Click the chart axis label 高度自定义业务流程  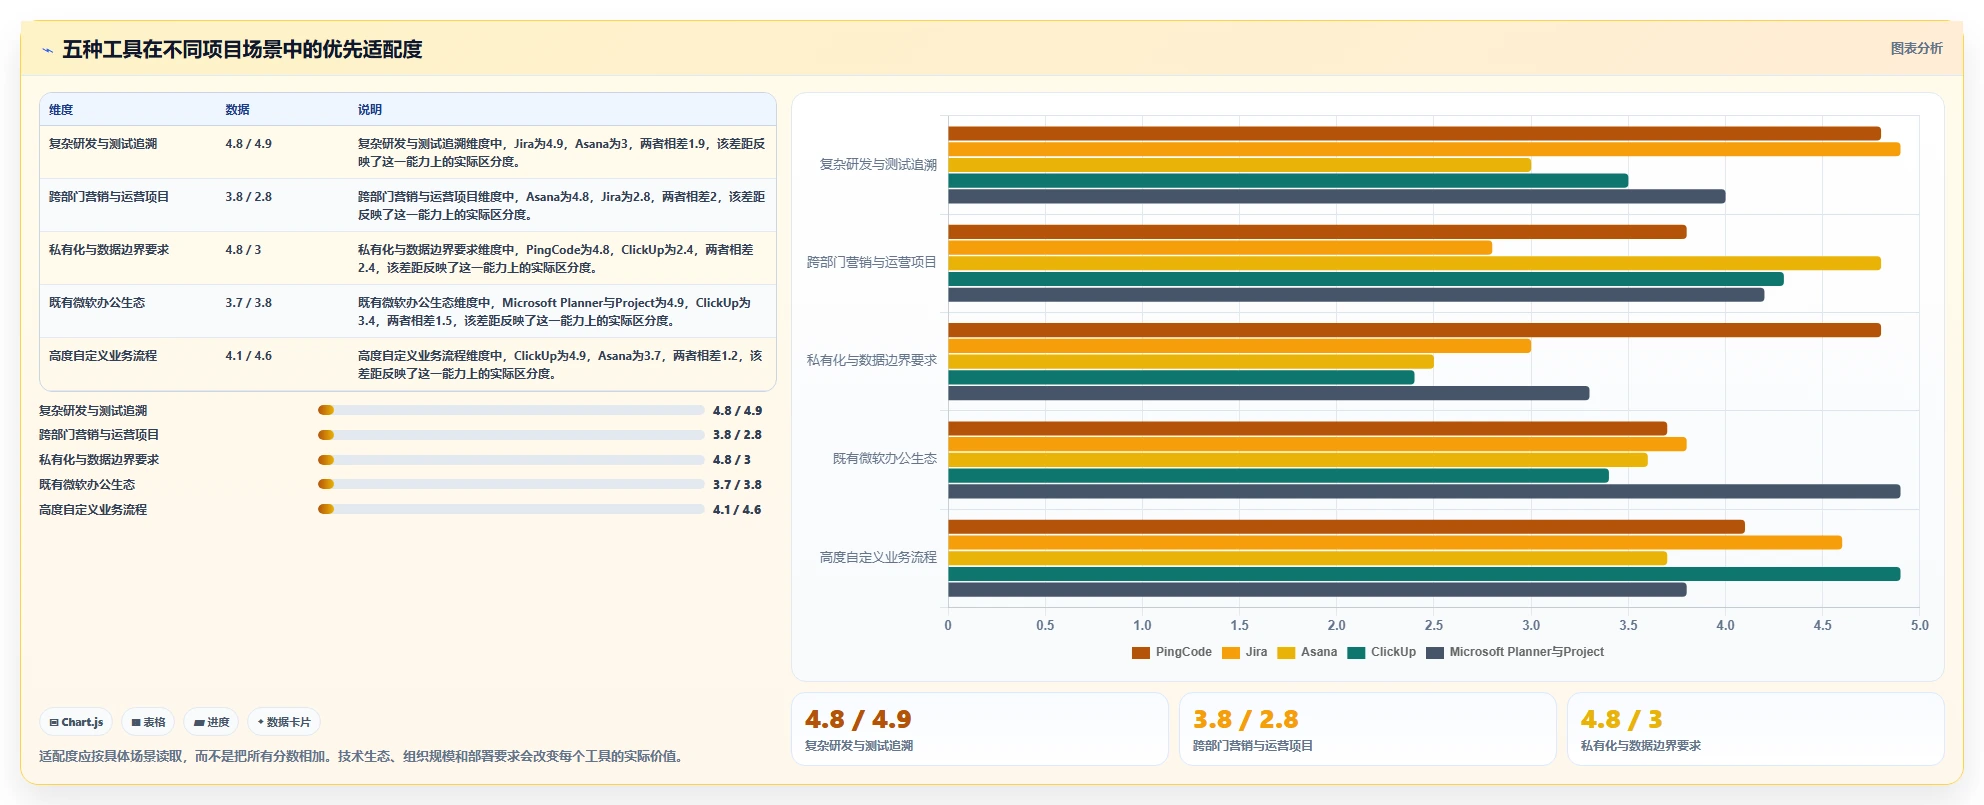pos(878,558)
